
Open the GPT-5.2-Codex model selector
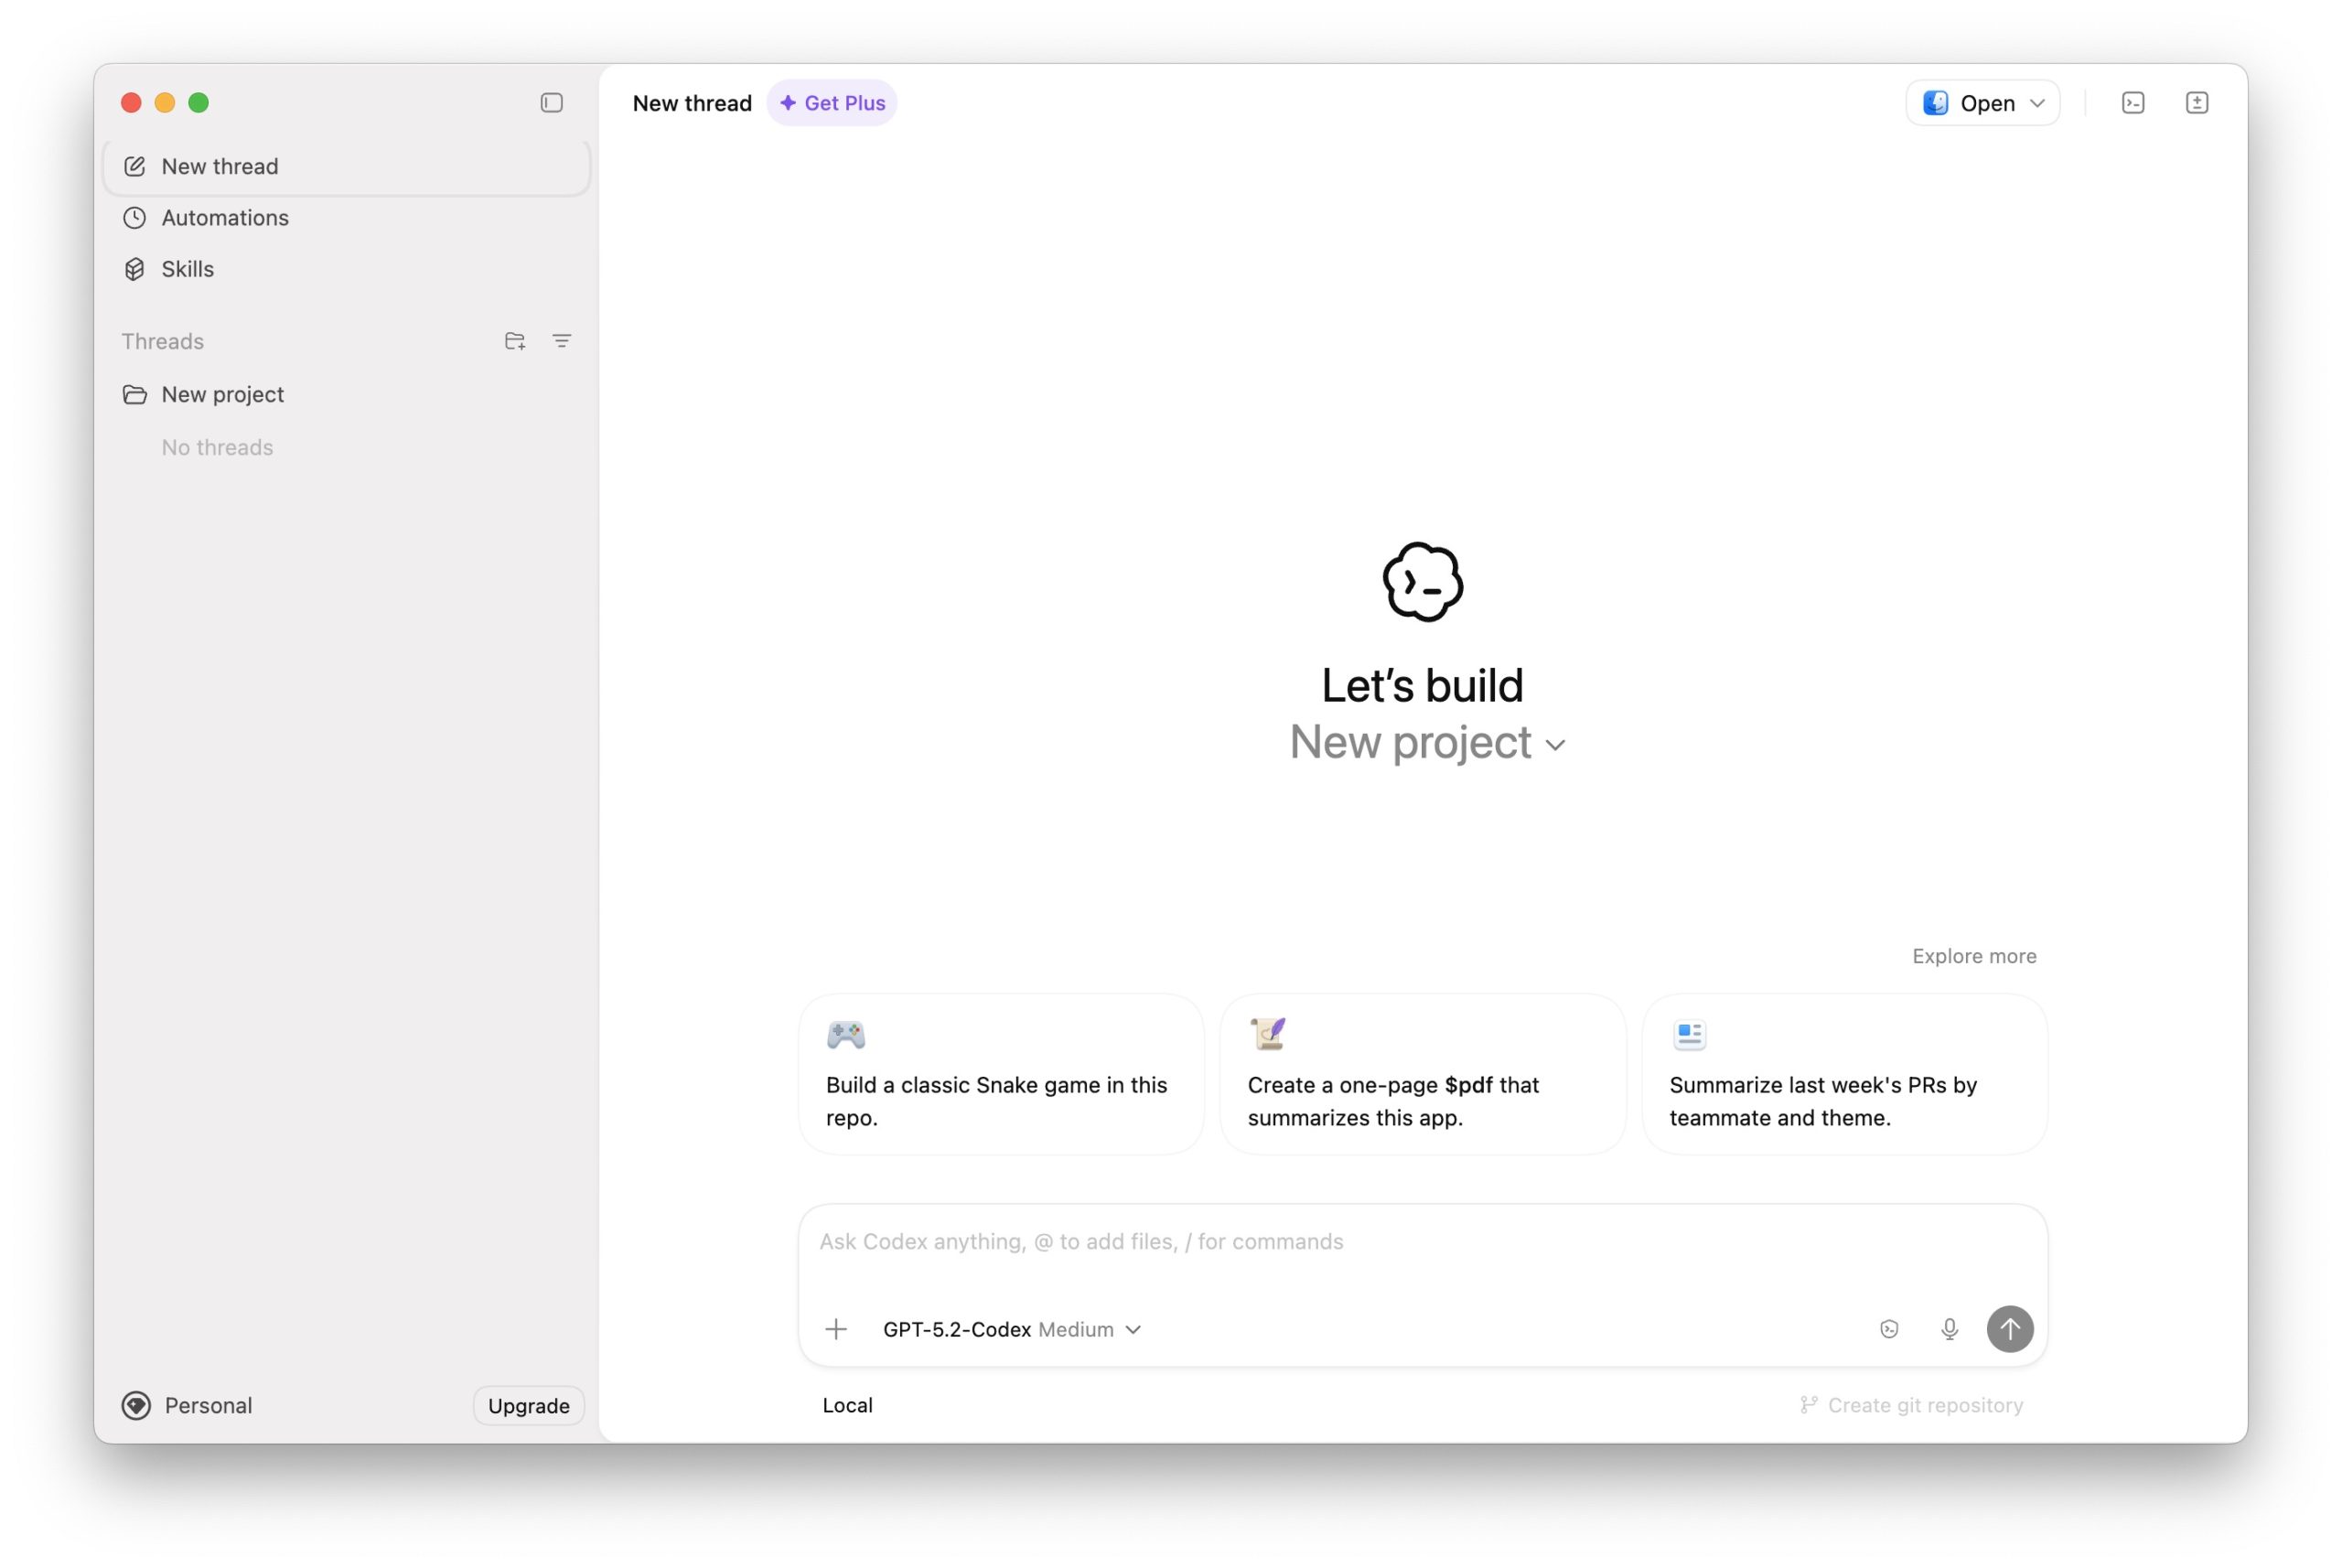point(1011,1329)
